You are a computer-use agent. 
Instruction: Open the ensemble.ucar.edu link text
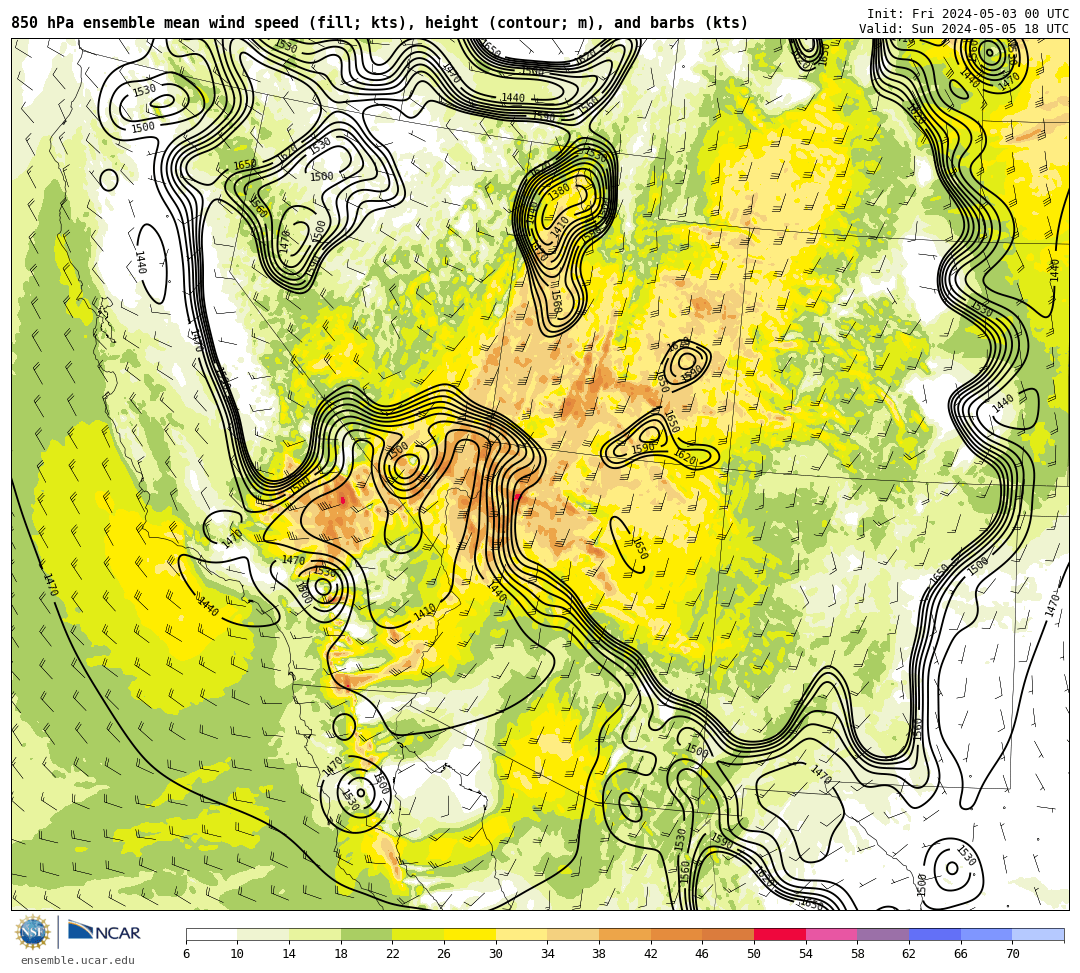[77, 960]
